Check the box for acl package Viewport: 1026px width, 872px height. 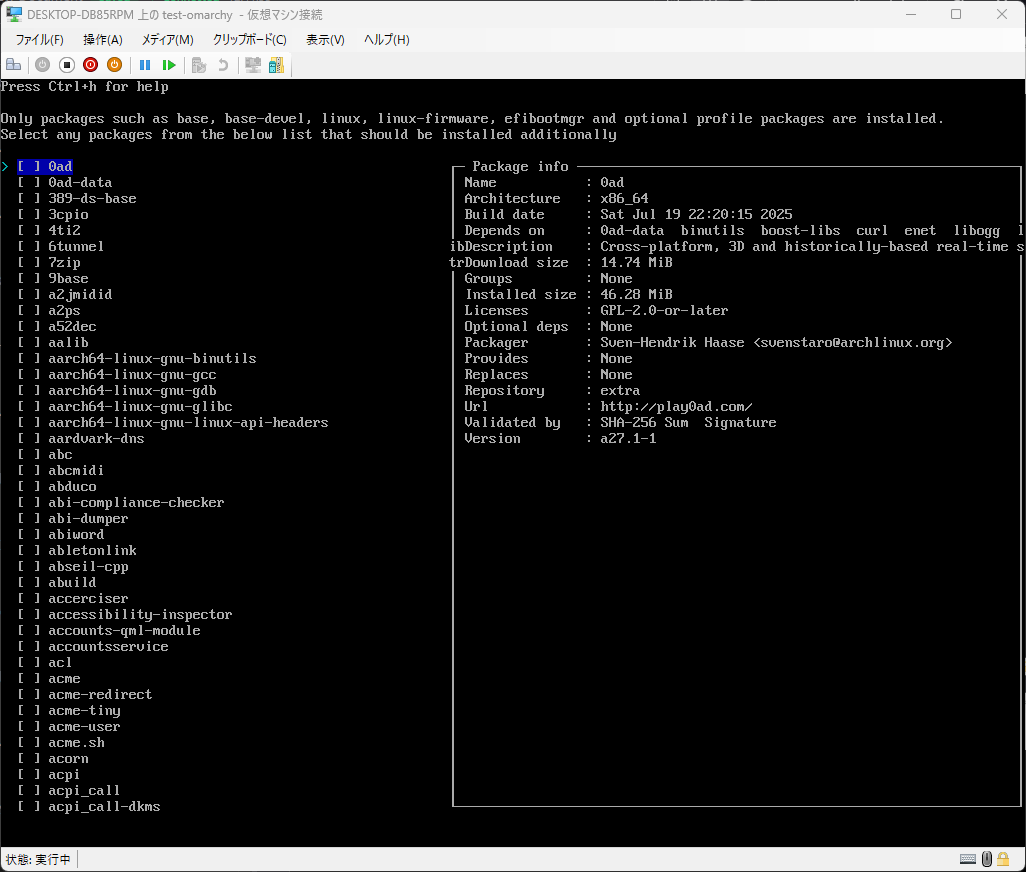[x=29, y=663]
